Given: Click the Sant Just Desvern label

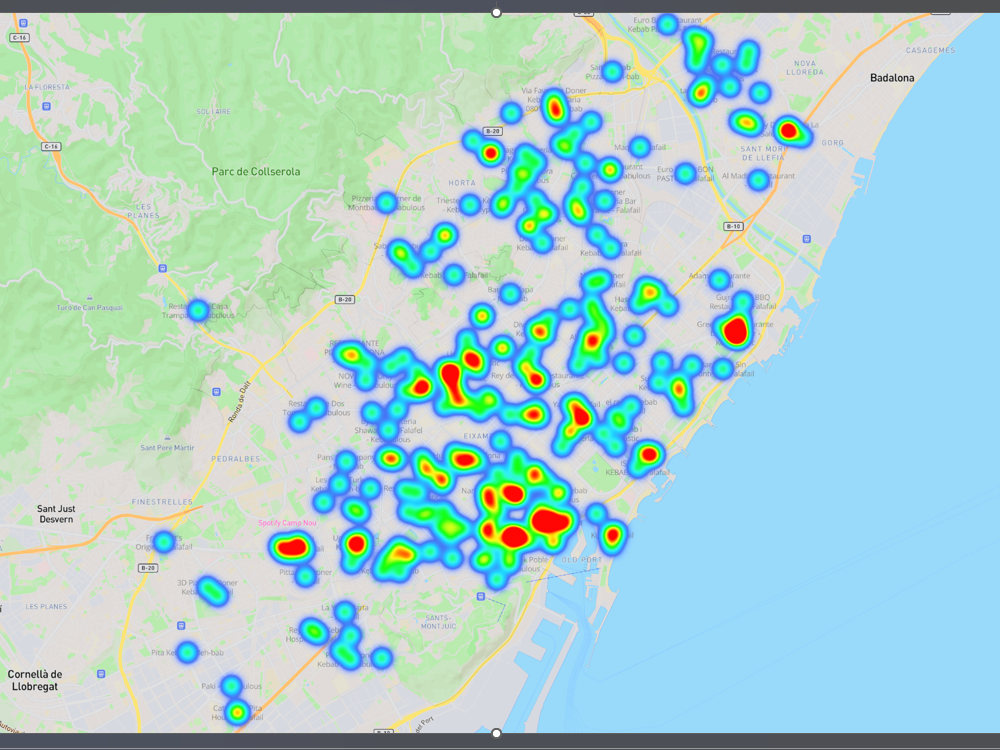Looking at the screenshot, I should (55, 514).
